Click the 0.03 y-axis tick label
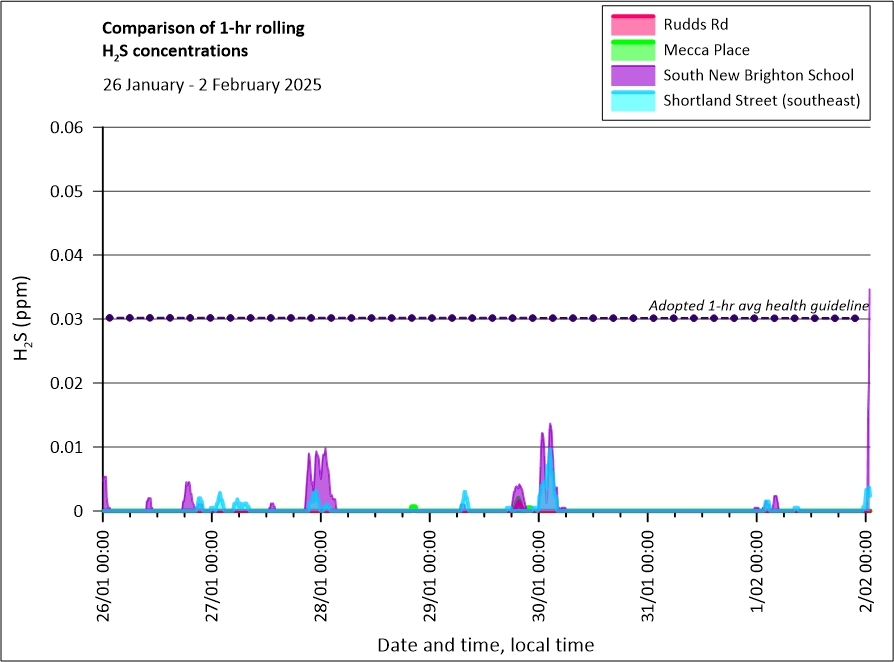 click(x=70, y=319)
